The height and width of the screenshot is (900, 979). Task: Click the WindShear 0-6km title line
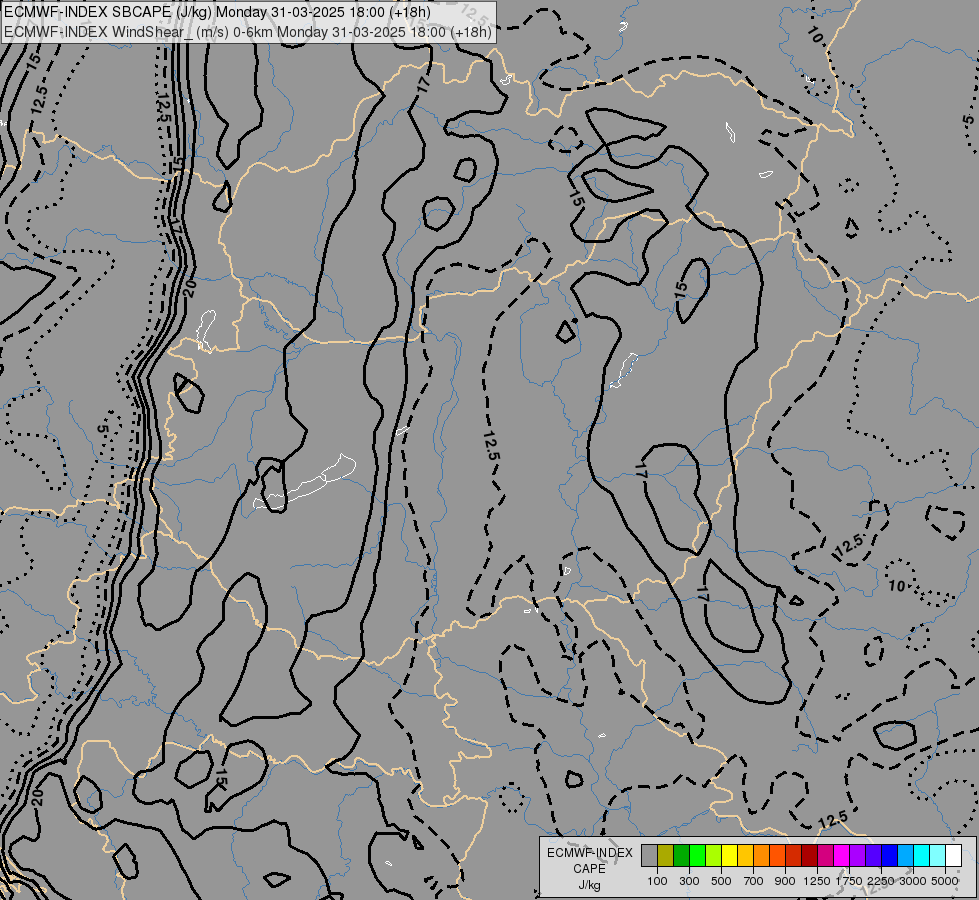248,32
